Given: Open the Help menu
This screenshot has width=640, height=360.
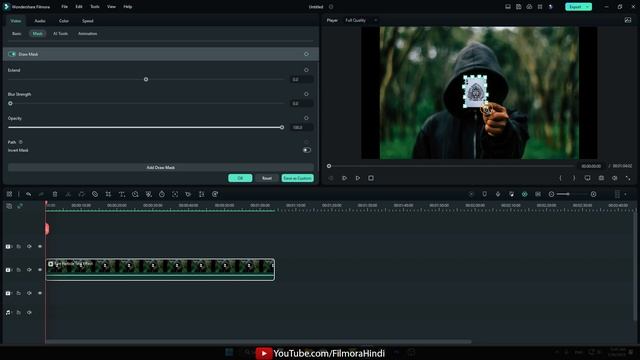Looking at the screenshot, I should tap(128, 7).
